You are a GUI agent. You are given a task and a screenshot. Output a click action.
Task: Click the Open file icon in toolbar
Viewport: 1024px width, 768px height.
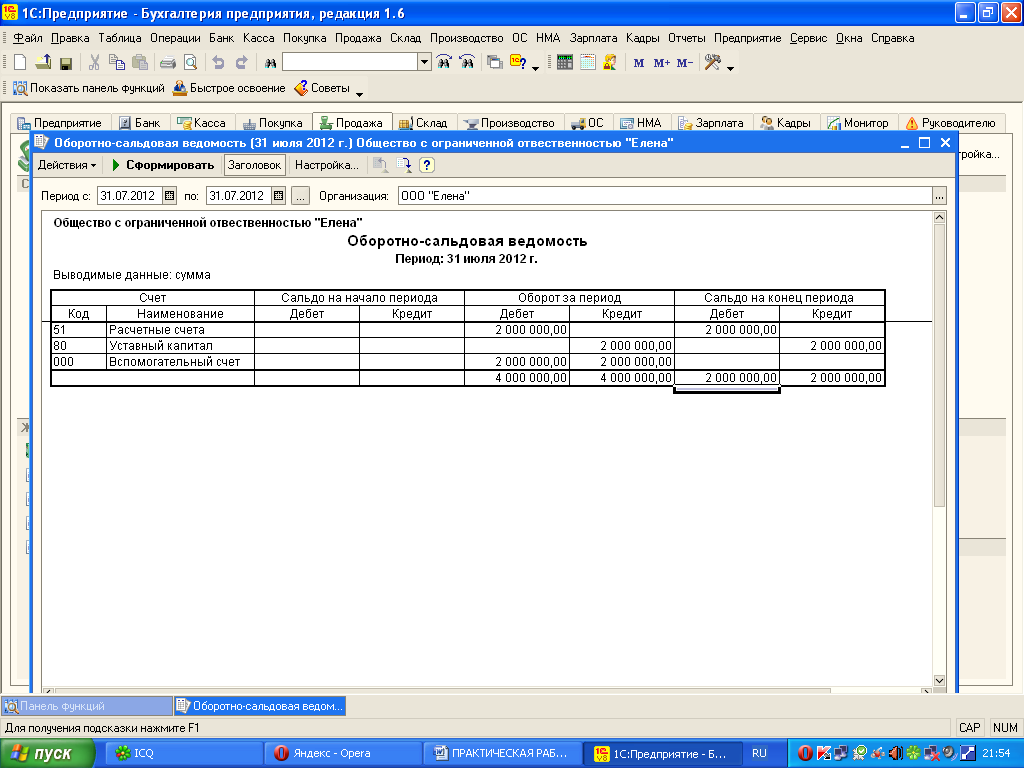(x=43, y=63)
